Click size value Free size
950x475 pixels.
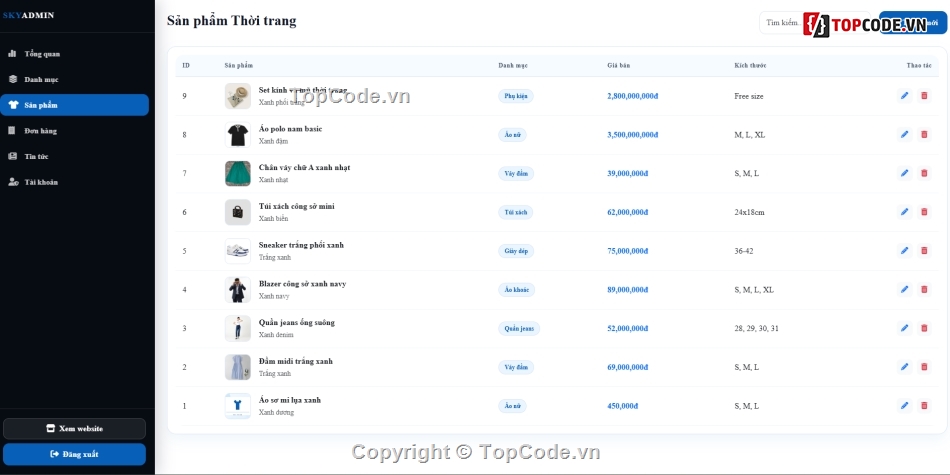point(749,96)
